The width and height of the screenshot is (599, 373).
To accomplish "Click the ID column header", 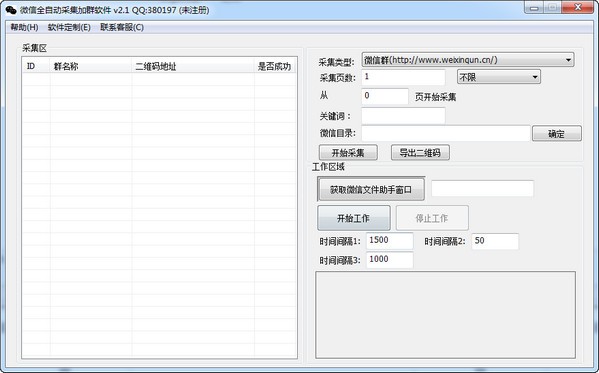I will coord(36,66).
